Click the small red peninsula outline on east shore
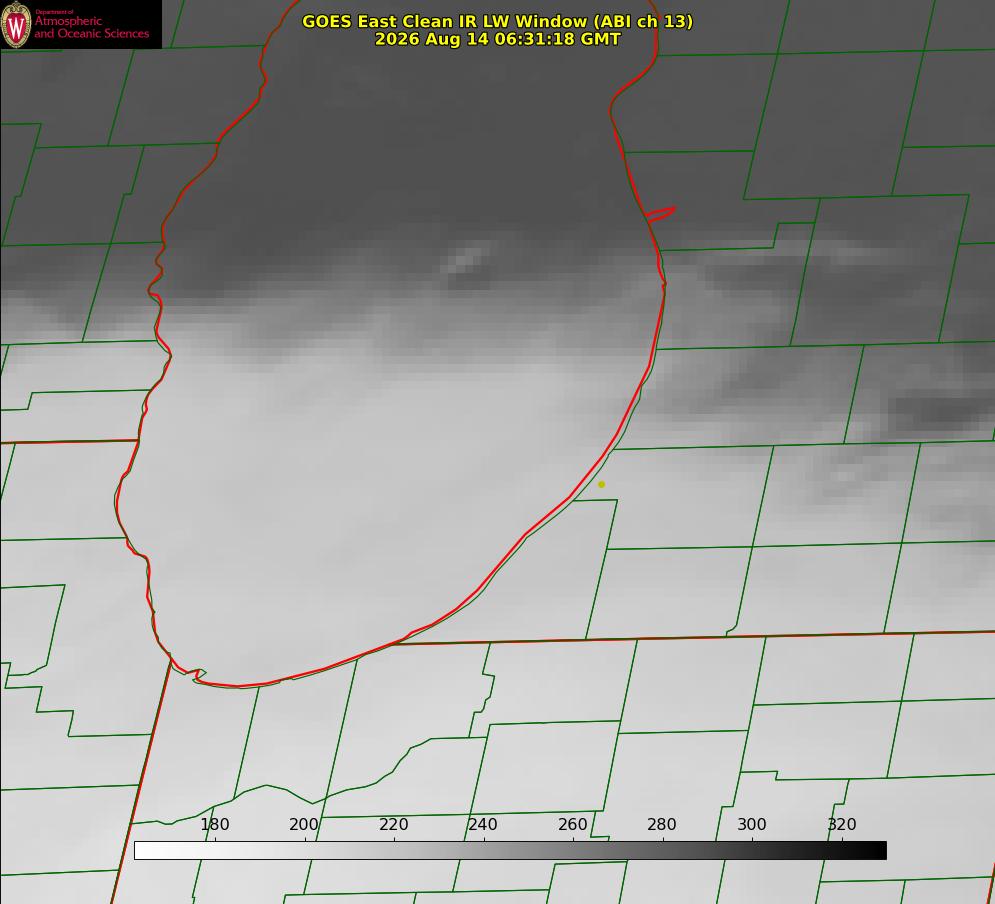 tap(660, 214)
